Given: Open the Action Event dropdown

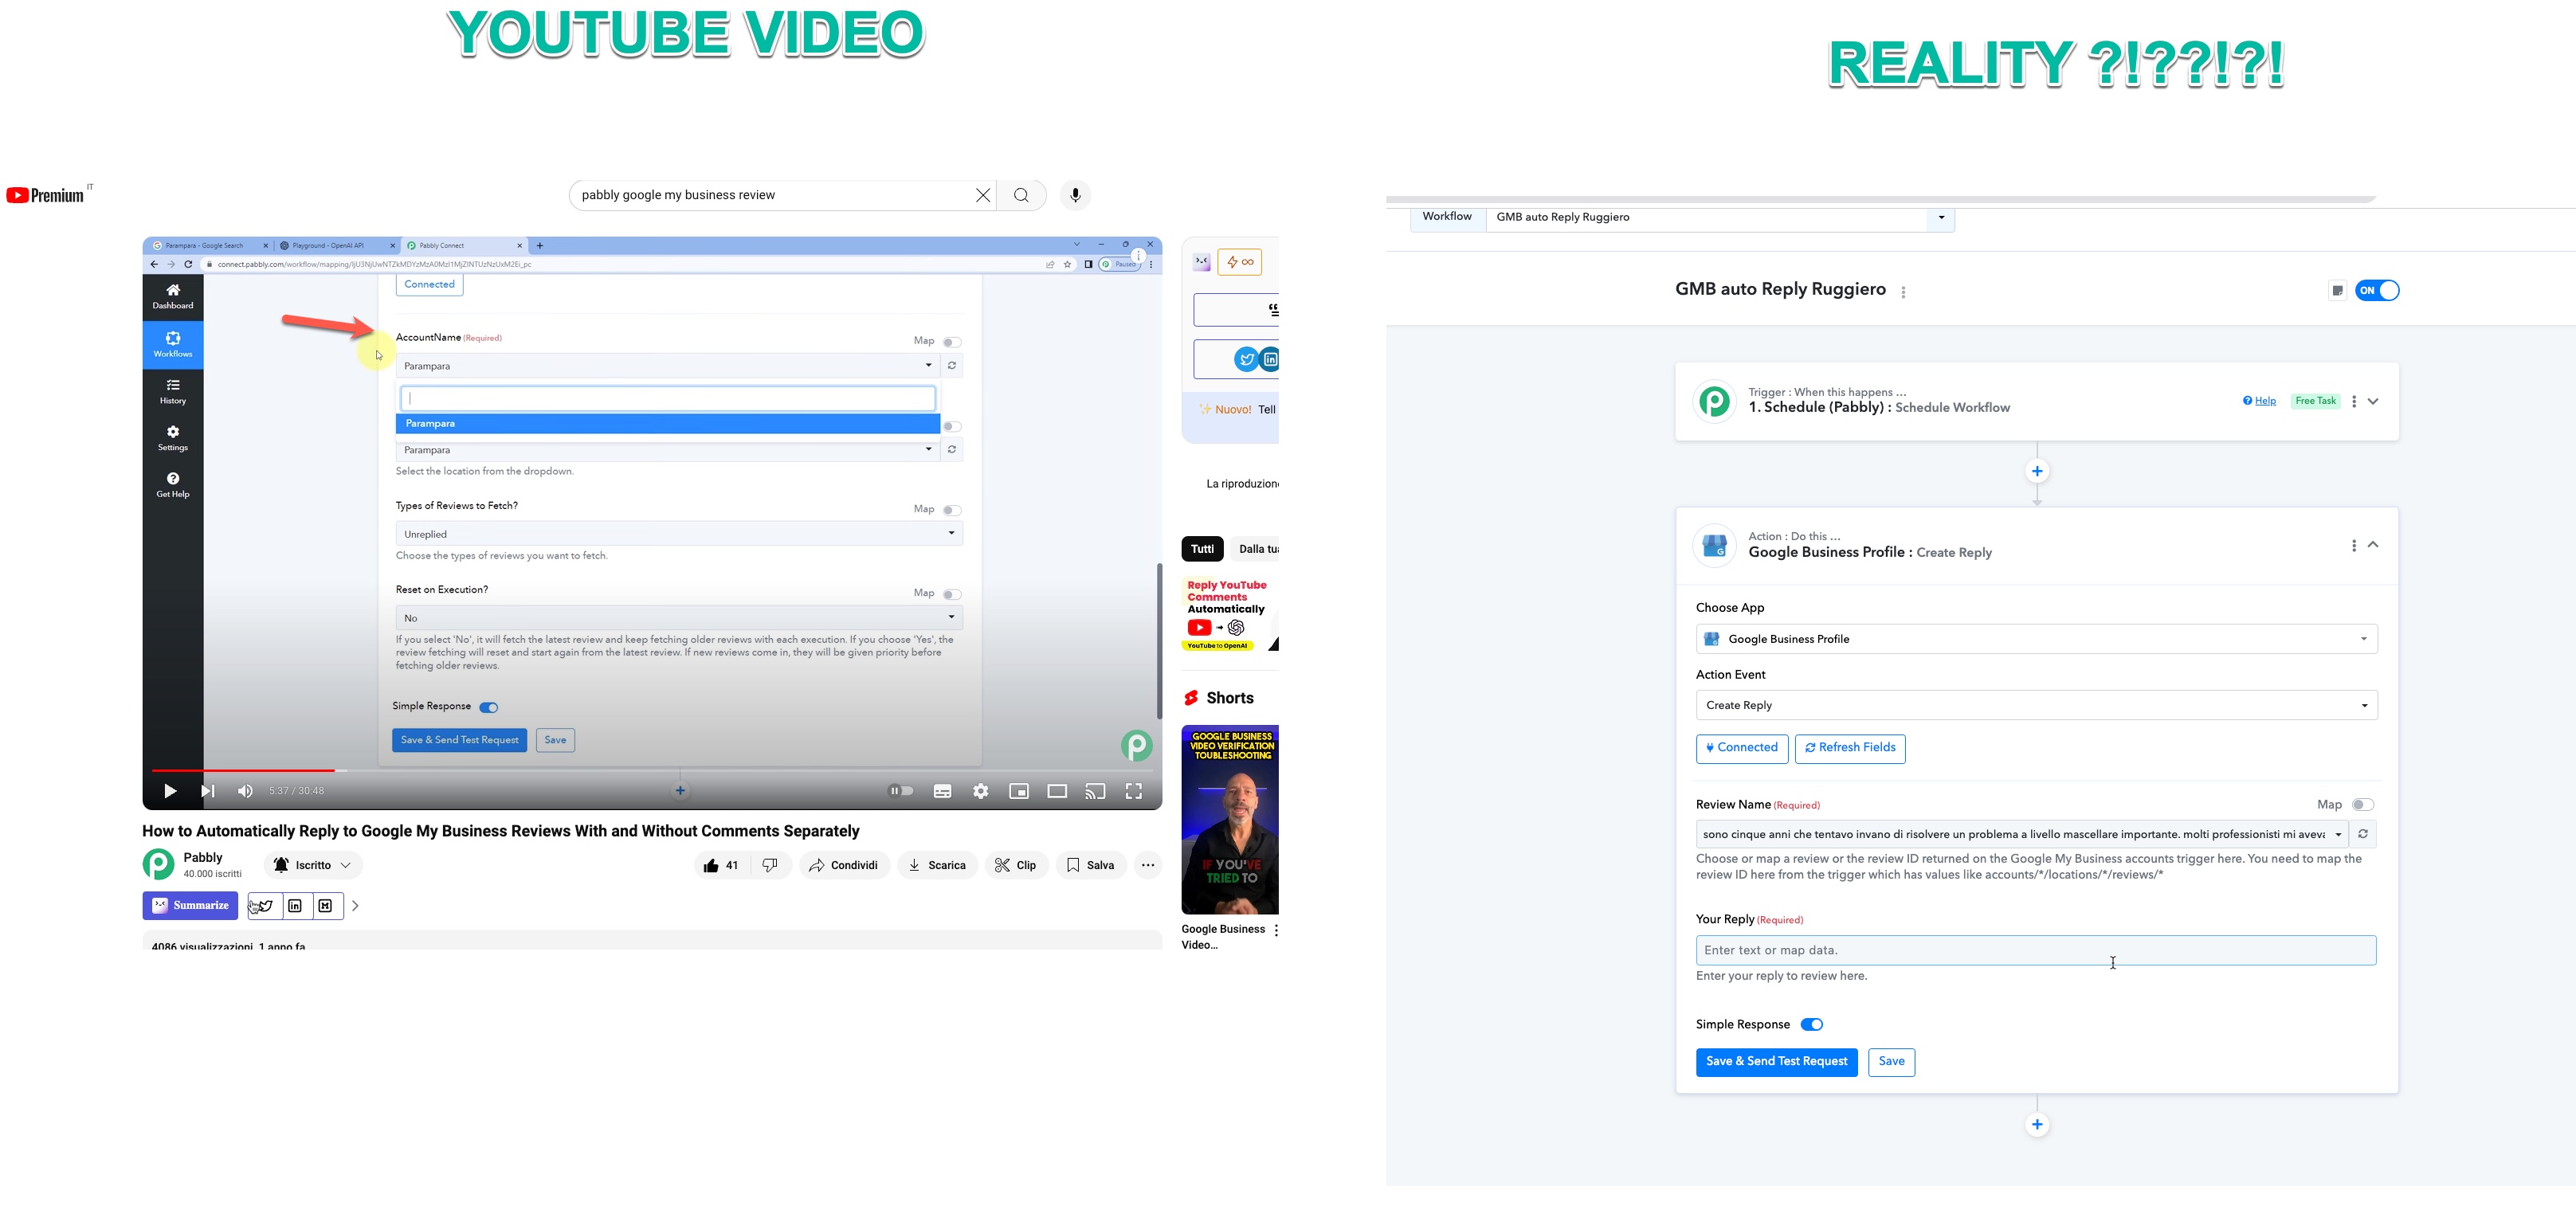Looking at the screenshot, I should (2036, 705).
